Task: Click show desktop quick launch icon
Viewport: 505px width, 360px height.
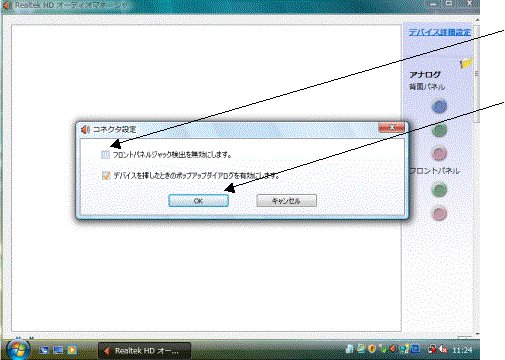Action: [44, 350]
